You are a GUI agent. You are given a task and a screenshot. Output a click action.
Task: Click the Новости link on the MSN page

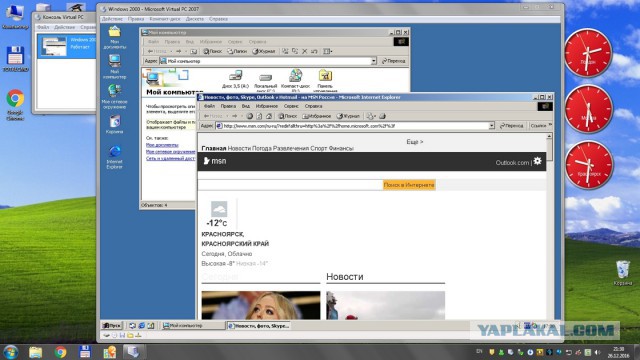239,149
